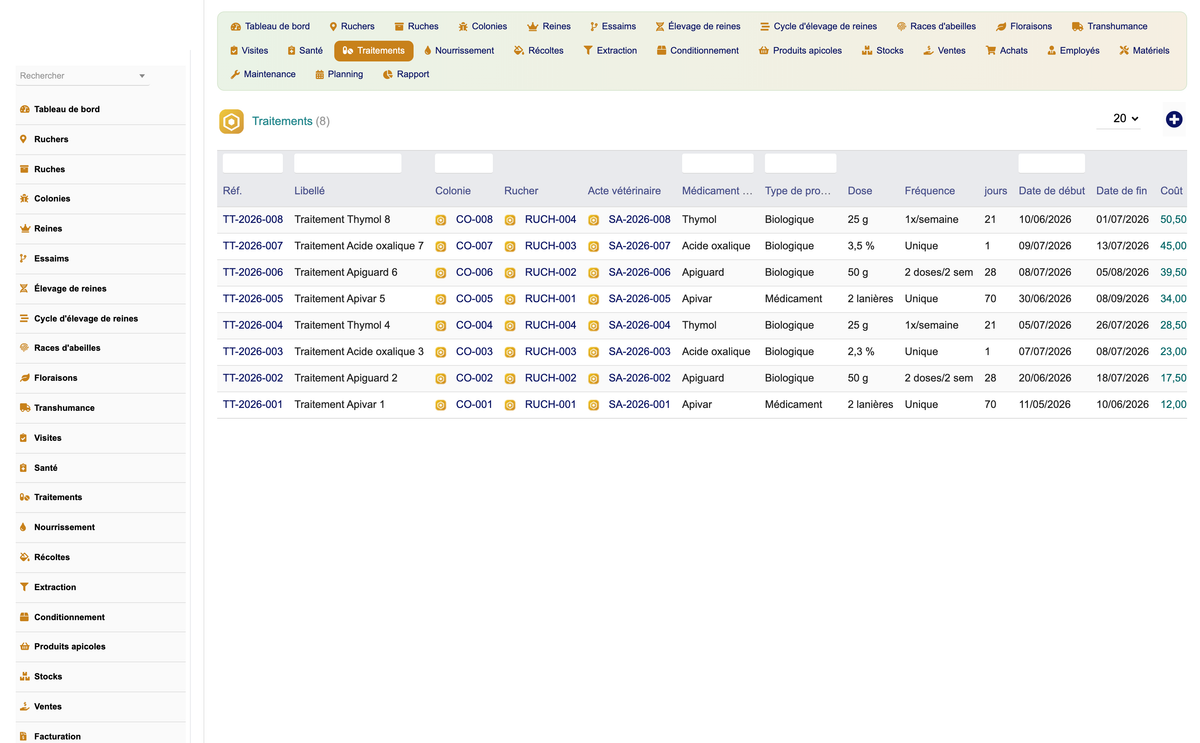The width and height of the screenshot is (1200, 743).
Task: Click top nav Rapport pie-chart icon
Action: click(x=388, y=75)
